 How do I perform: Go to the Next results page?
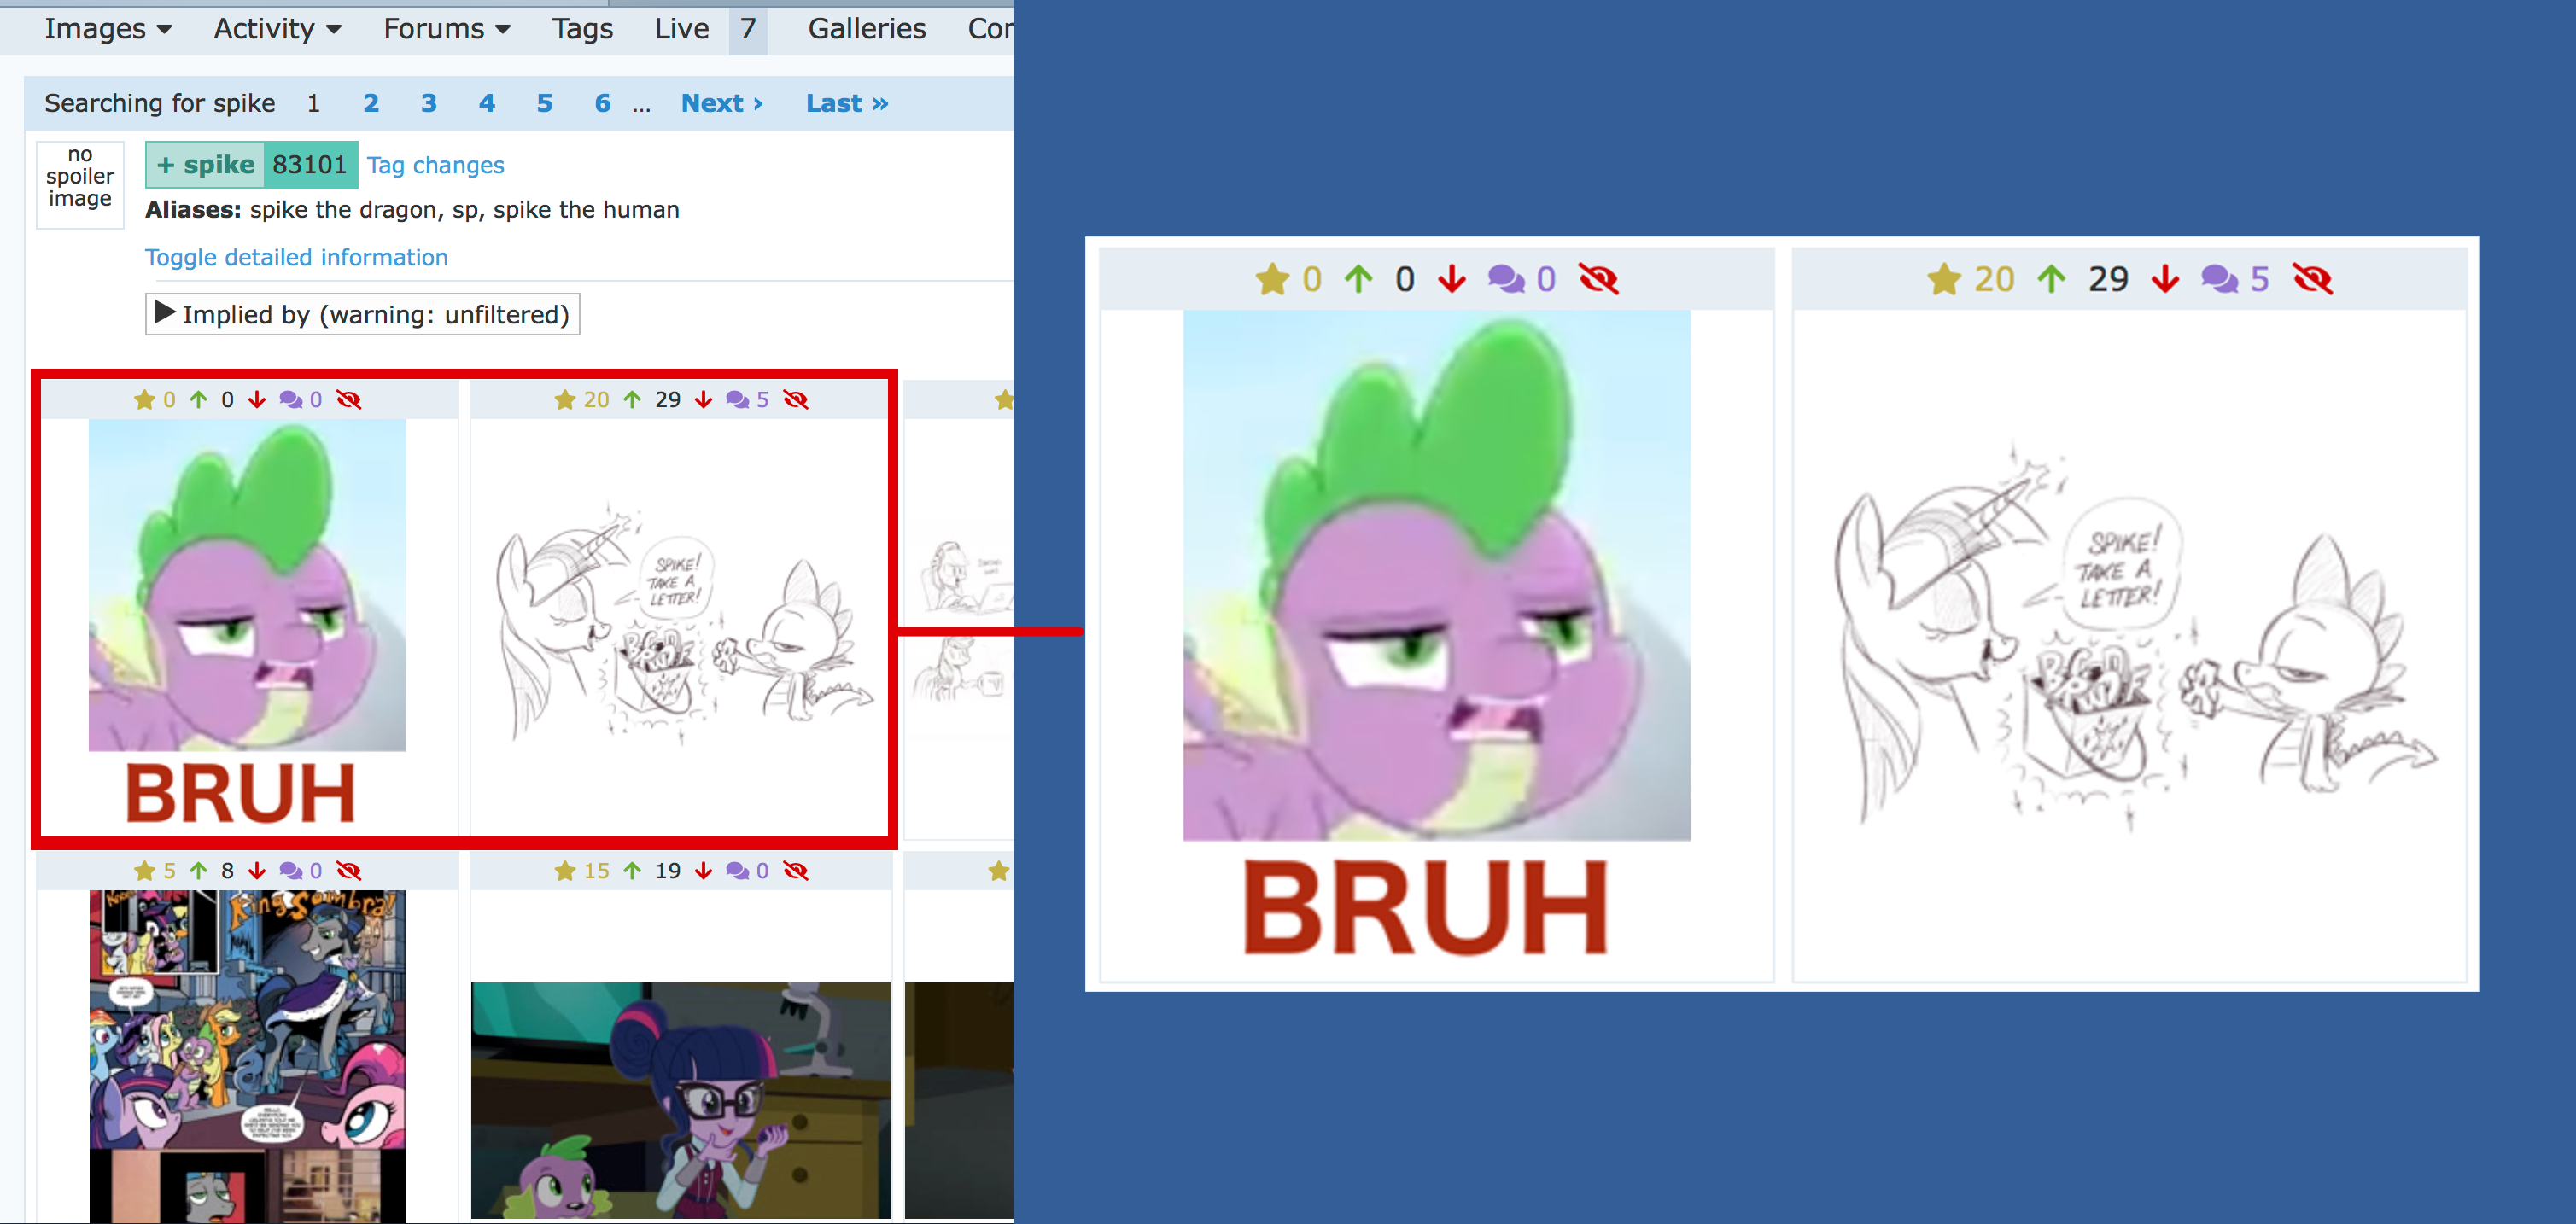pos(721,103)
